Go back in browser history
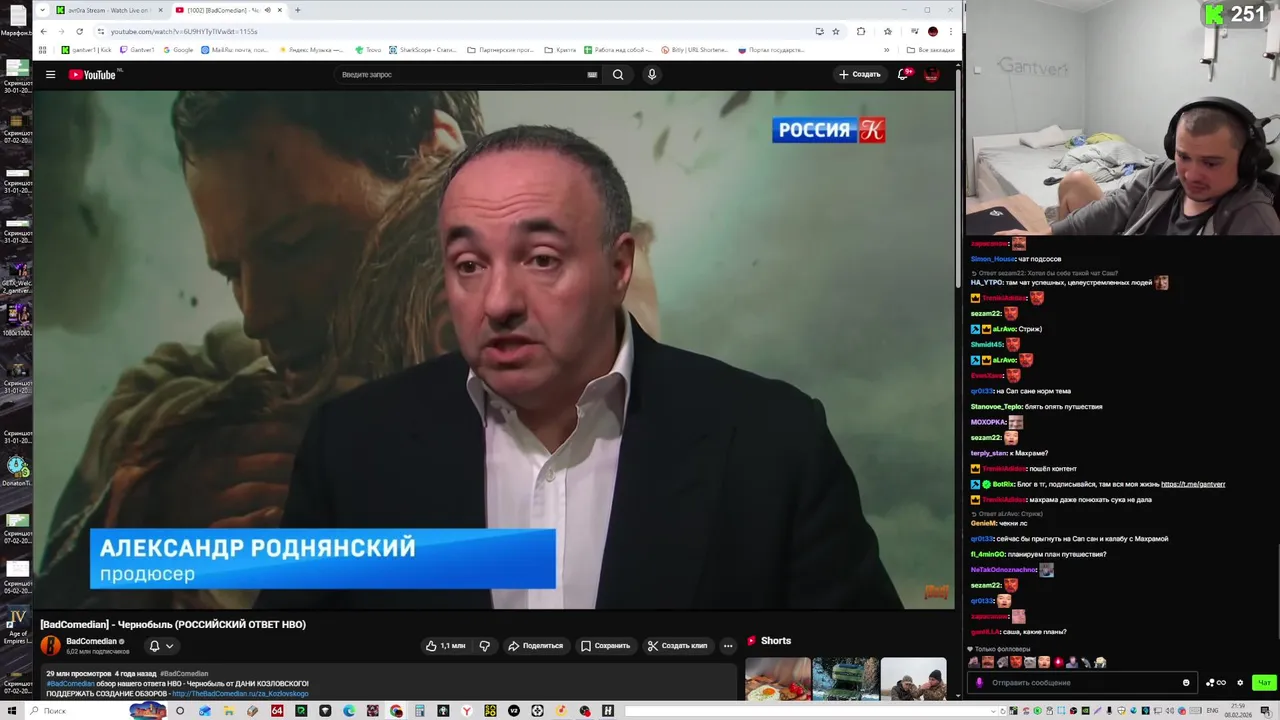The height and width of the screenshot is (720, 1280). pyautogui.click(x=43, y=31)
